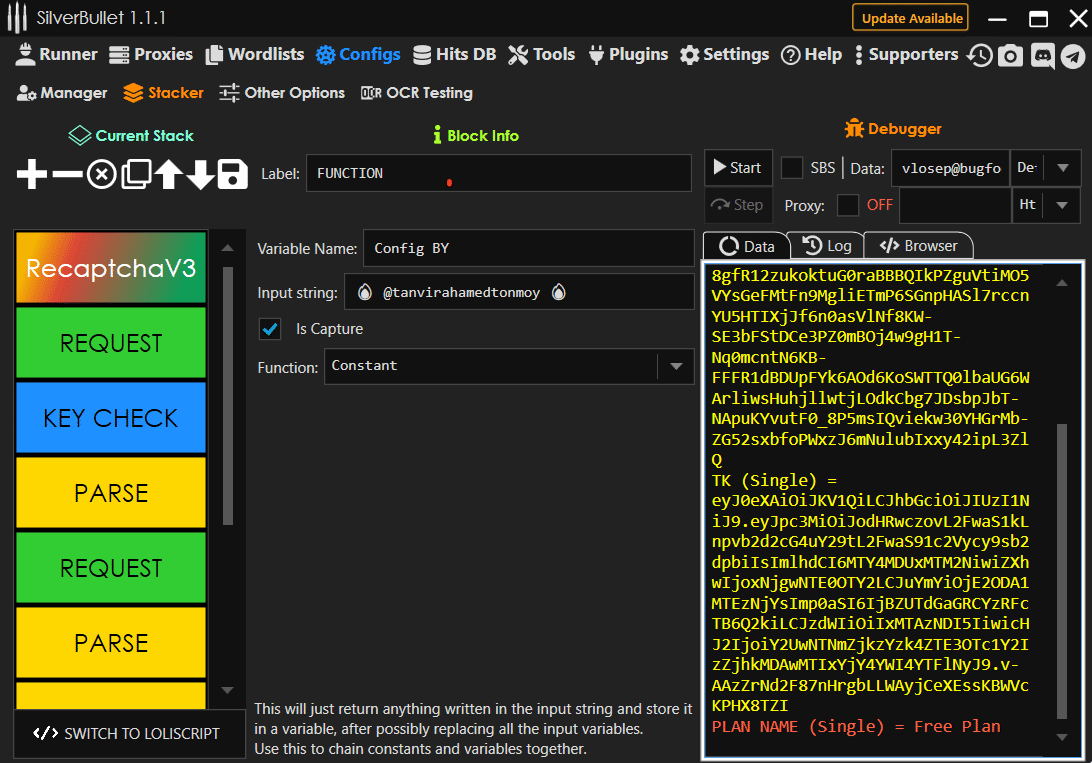Open the data type dropdown in Debugger
Viewport: 1092px width, 763px height.
pos(1062,168)
